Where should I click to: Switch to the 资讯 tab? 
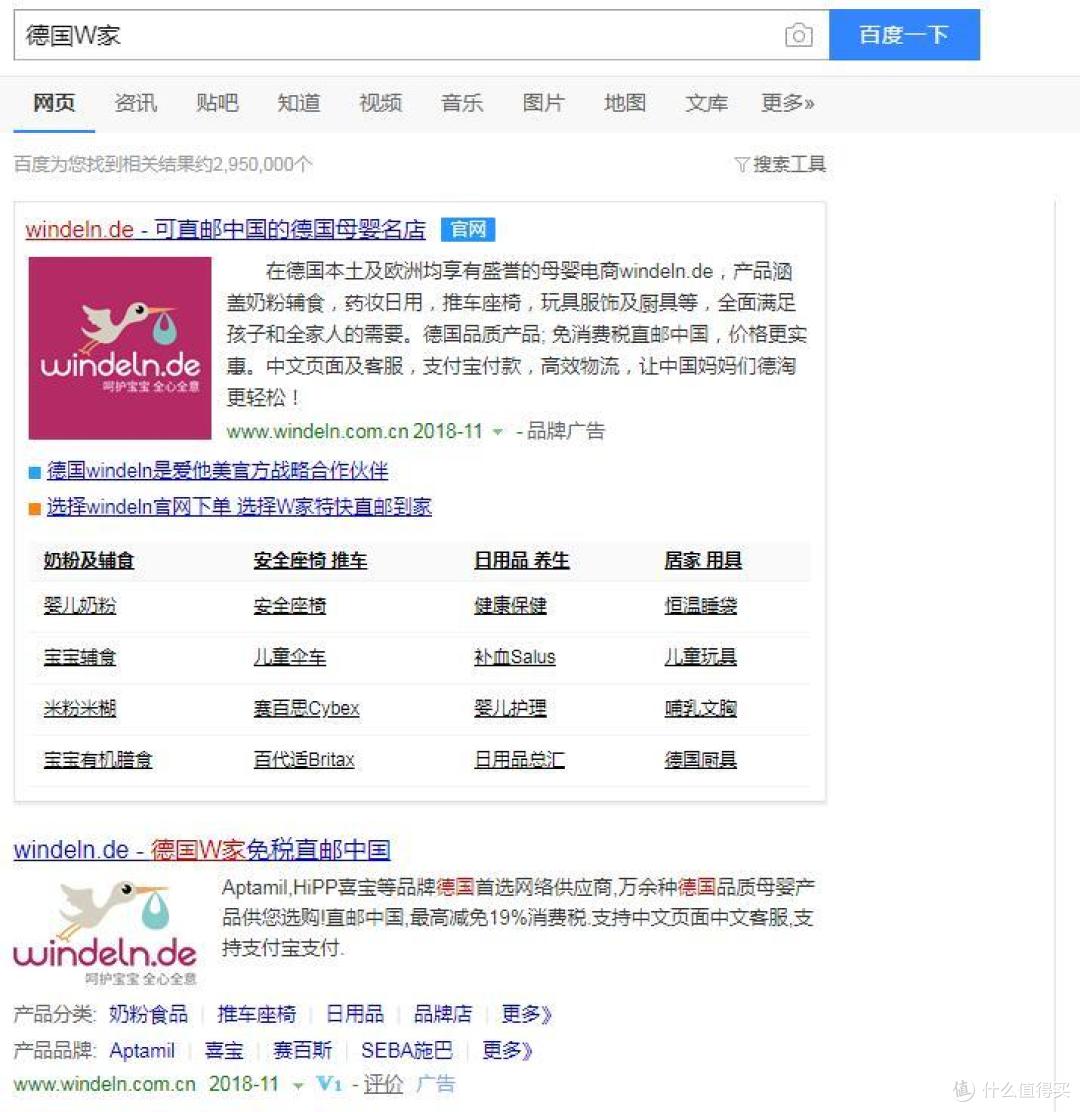tap(135, 104)
